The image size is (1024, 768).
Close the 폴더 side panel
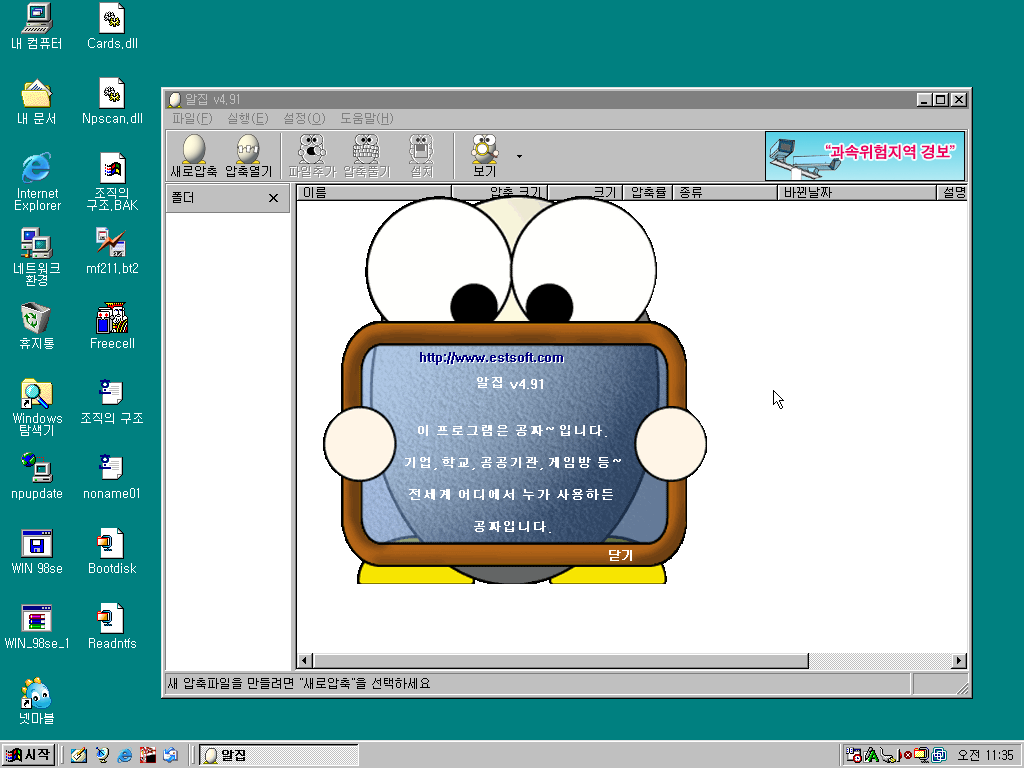pyautogui.click(x=273, y=198)
